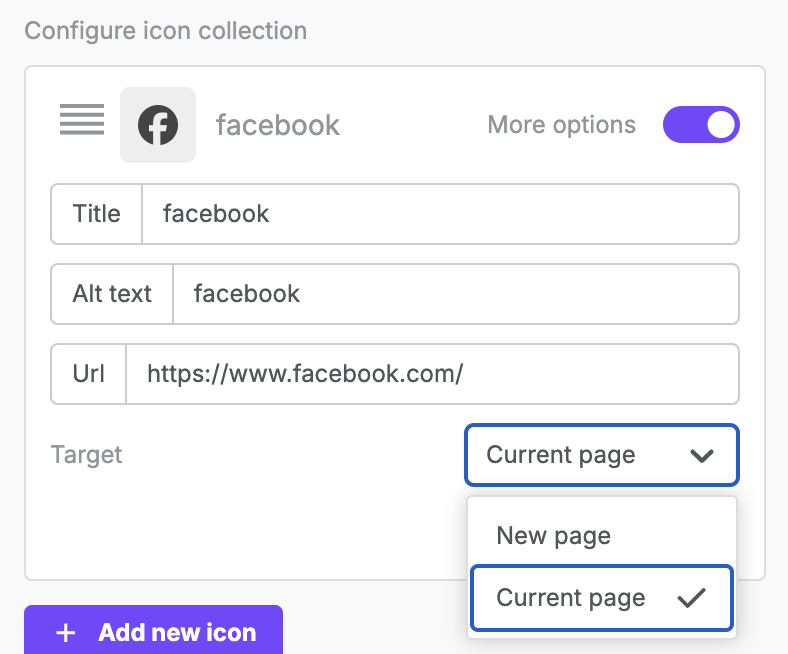
Task: Add a new icon to collection
Action: 153,631
